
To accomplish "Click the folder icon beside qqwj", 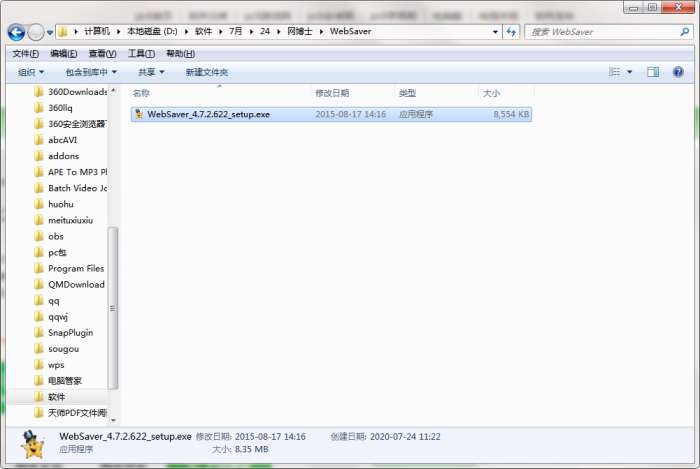I will (39, 317).
